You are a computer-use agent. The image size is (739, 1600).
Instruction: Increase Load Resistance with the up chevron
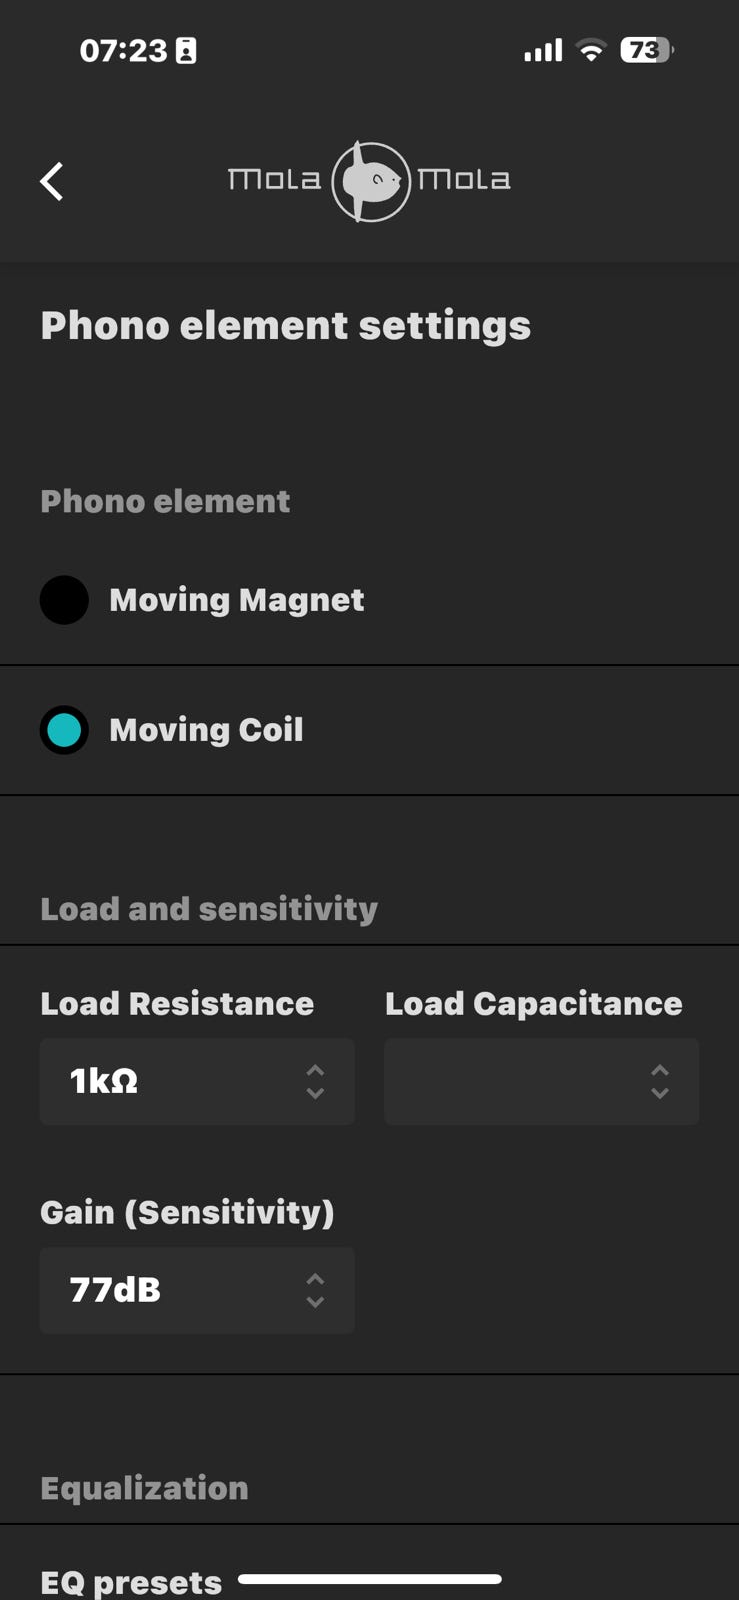click(x=315, y=1070)
